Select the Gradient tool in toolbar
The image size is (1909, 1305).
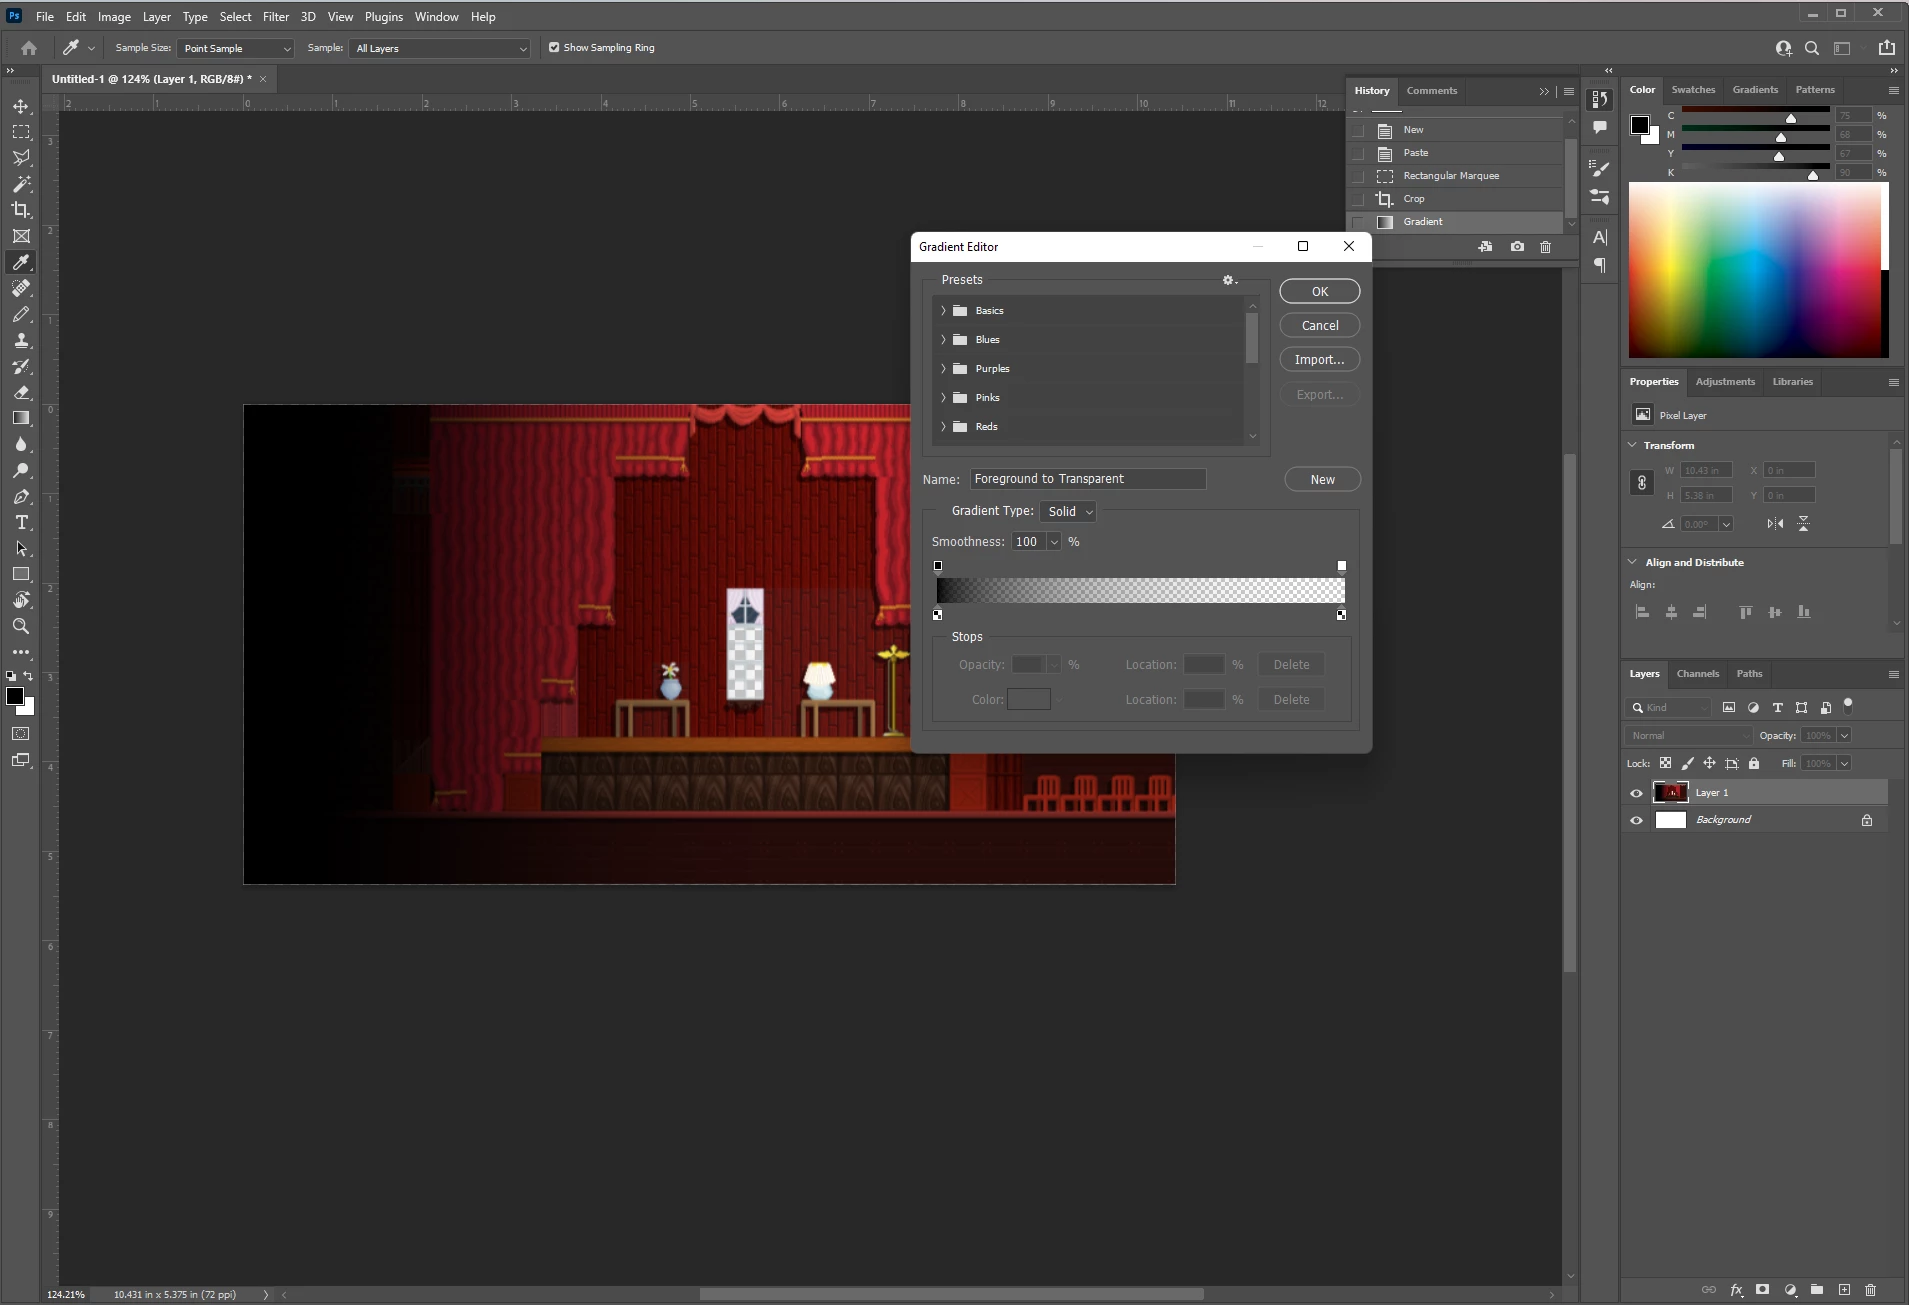(x=21, y=418)
